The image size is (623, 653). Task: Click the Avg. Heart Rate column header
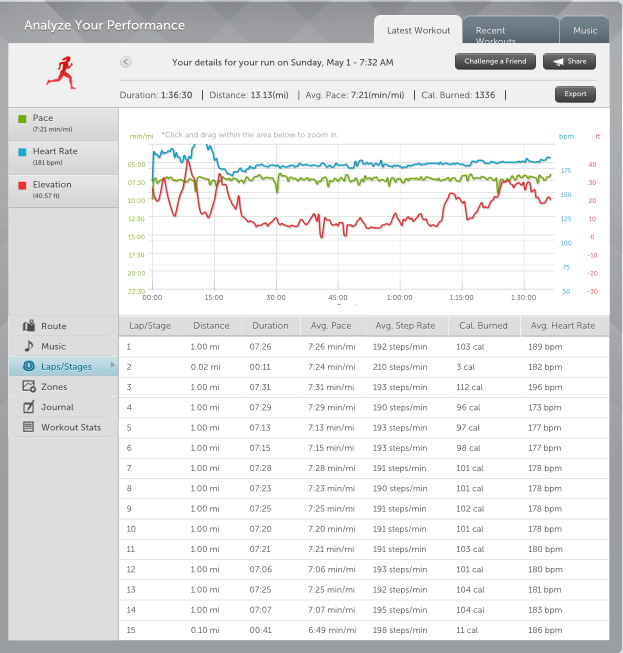(x=563, y=326)
